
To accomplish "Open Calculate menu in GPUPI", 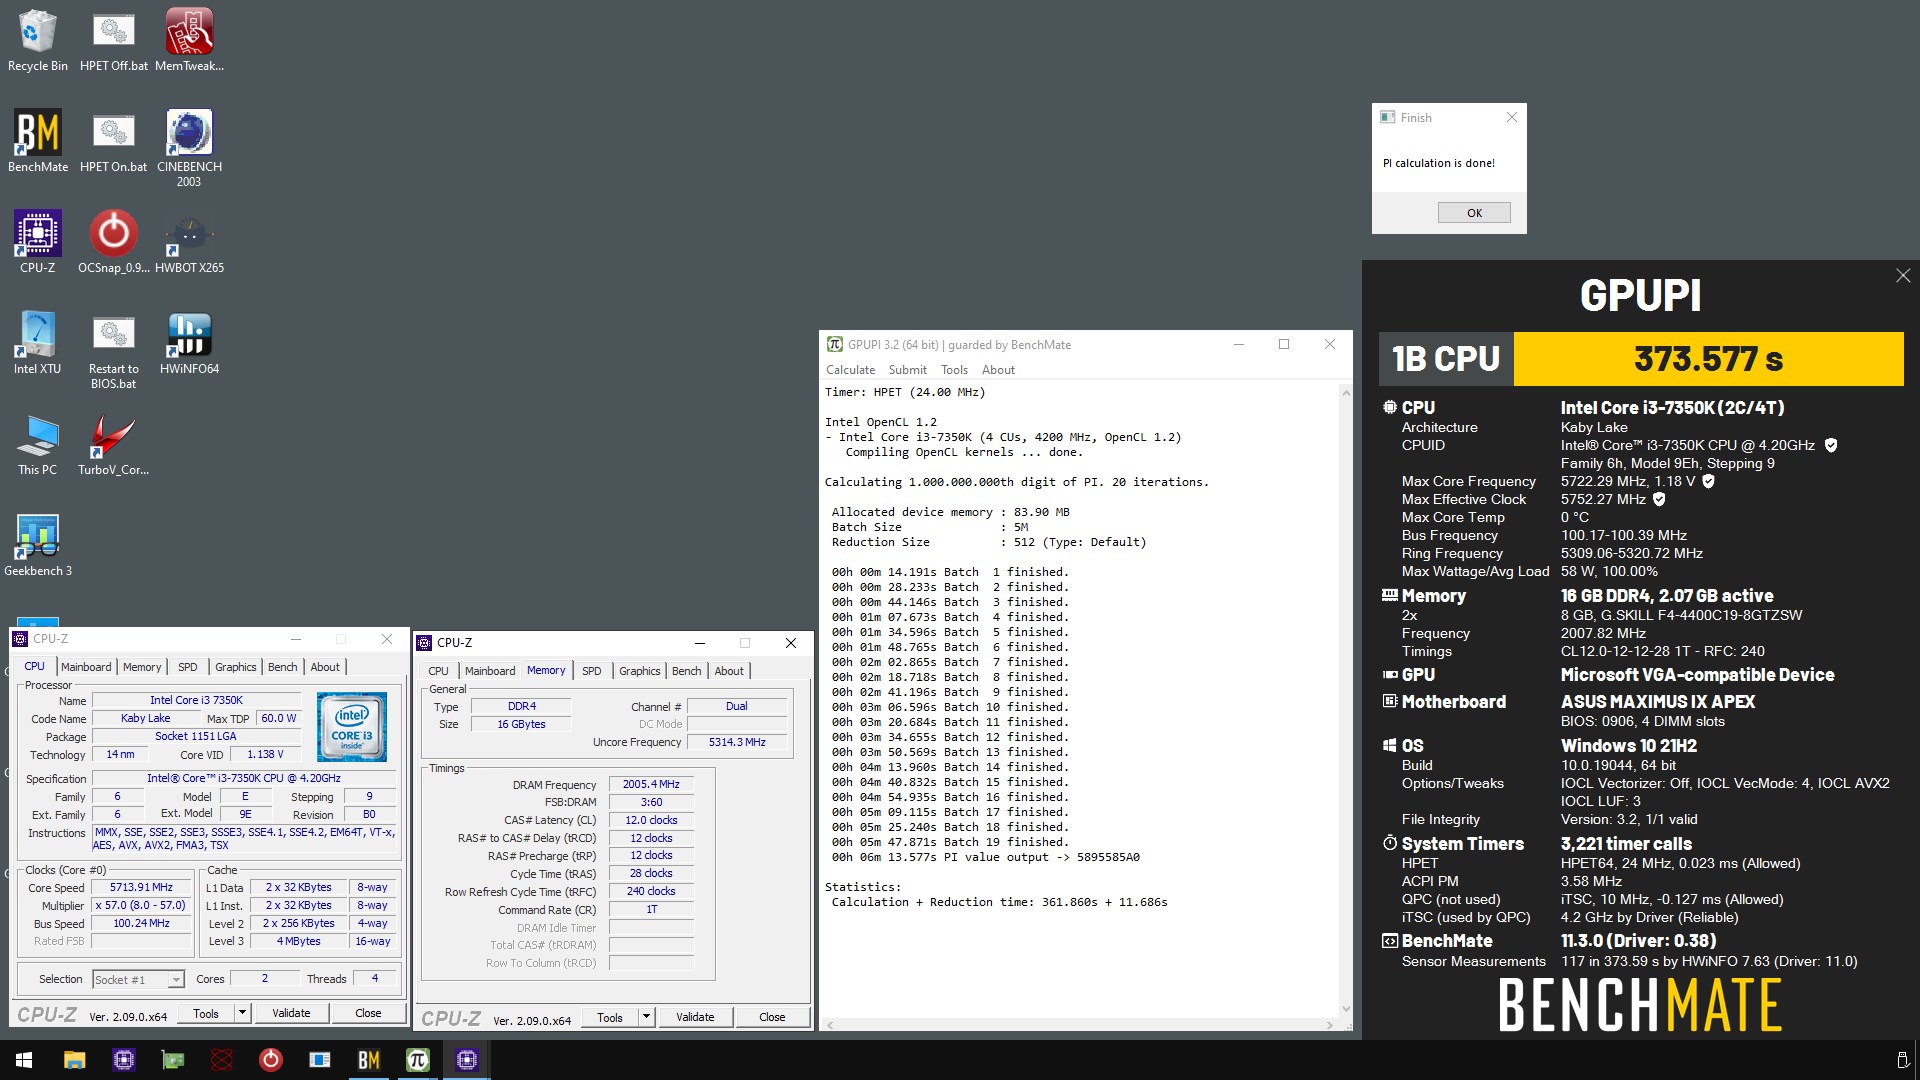I will coord(850,370).
